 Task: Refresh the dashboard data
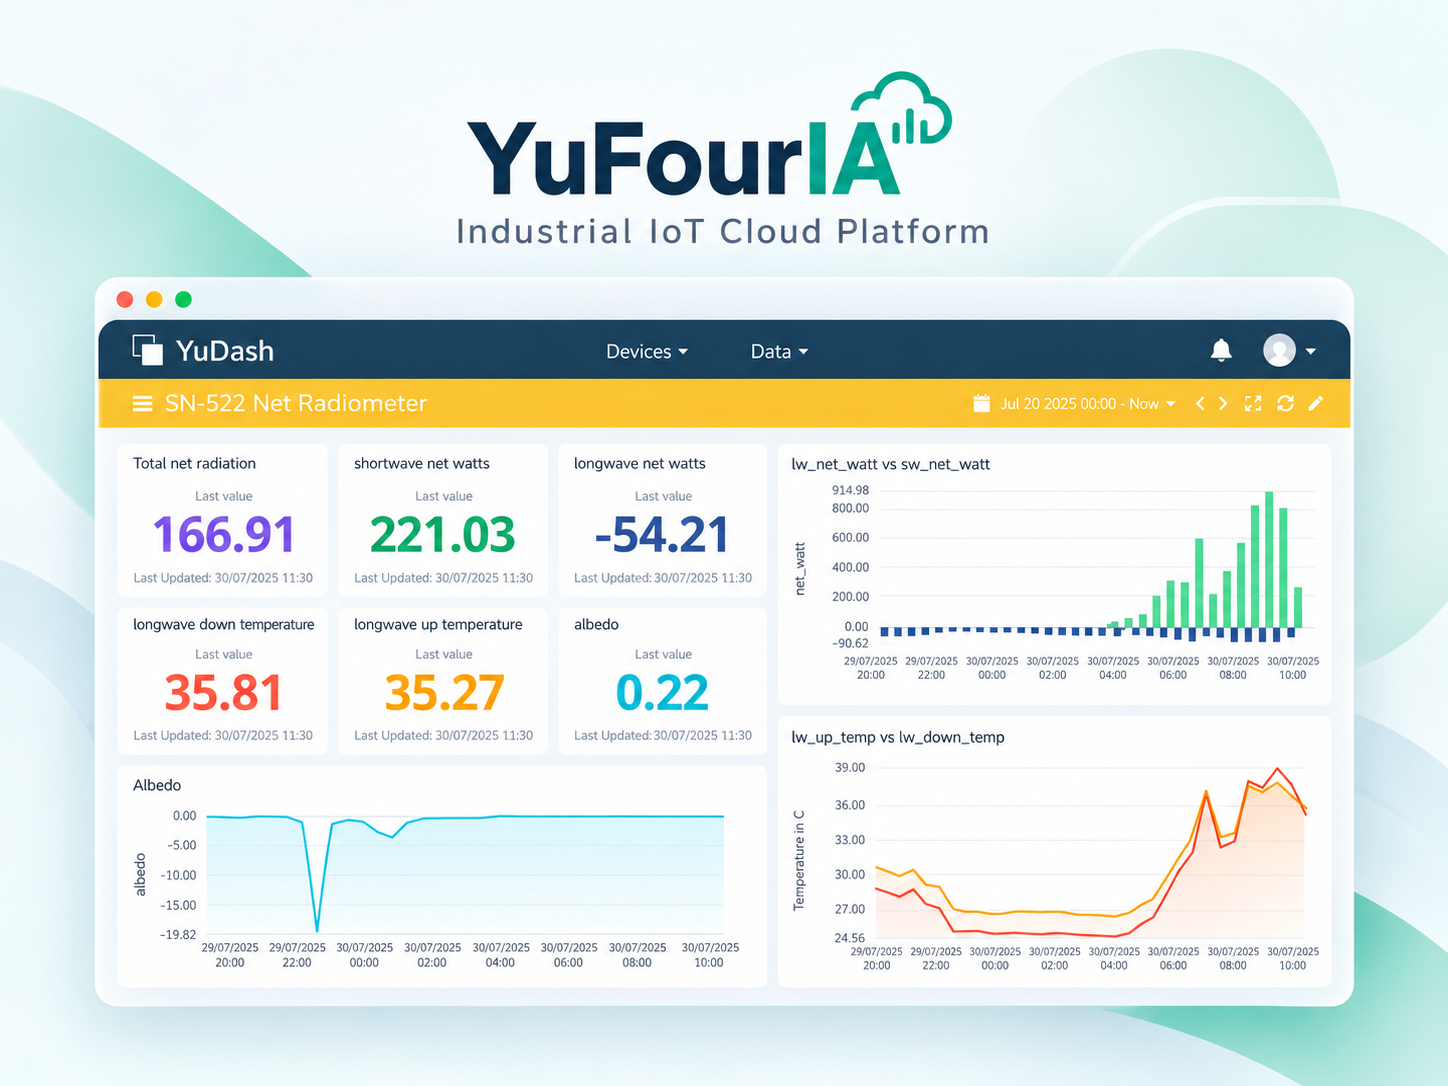click(1286, 403)
